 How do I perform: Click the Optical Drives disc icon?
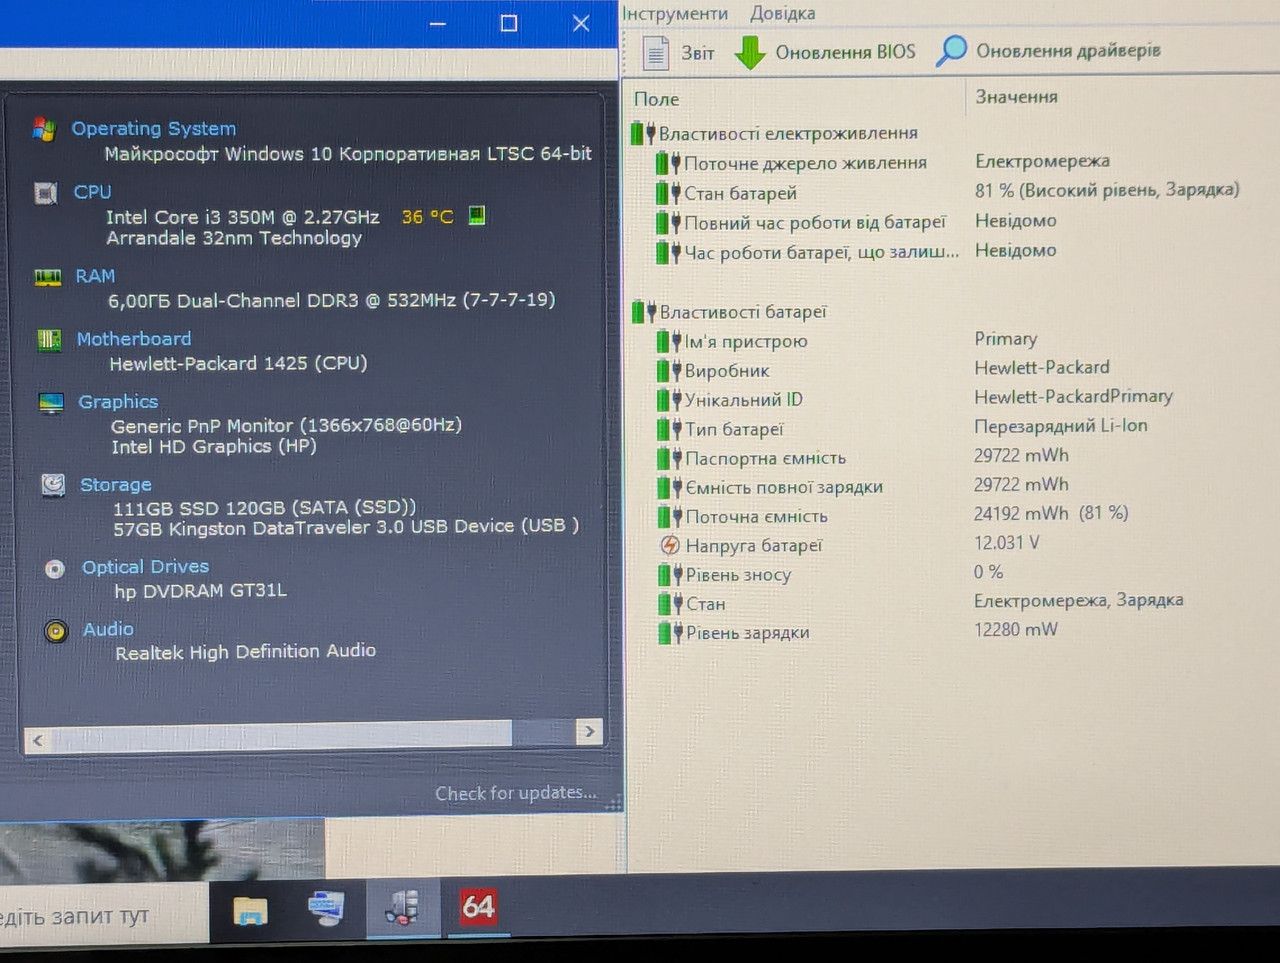pyautogui.click(x=55, y=568)
